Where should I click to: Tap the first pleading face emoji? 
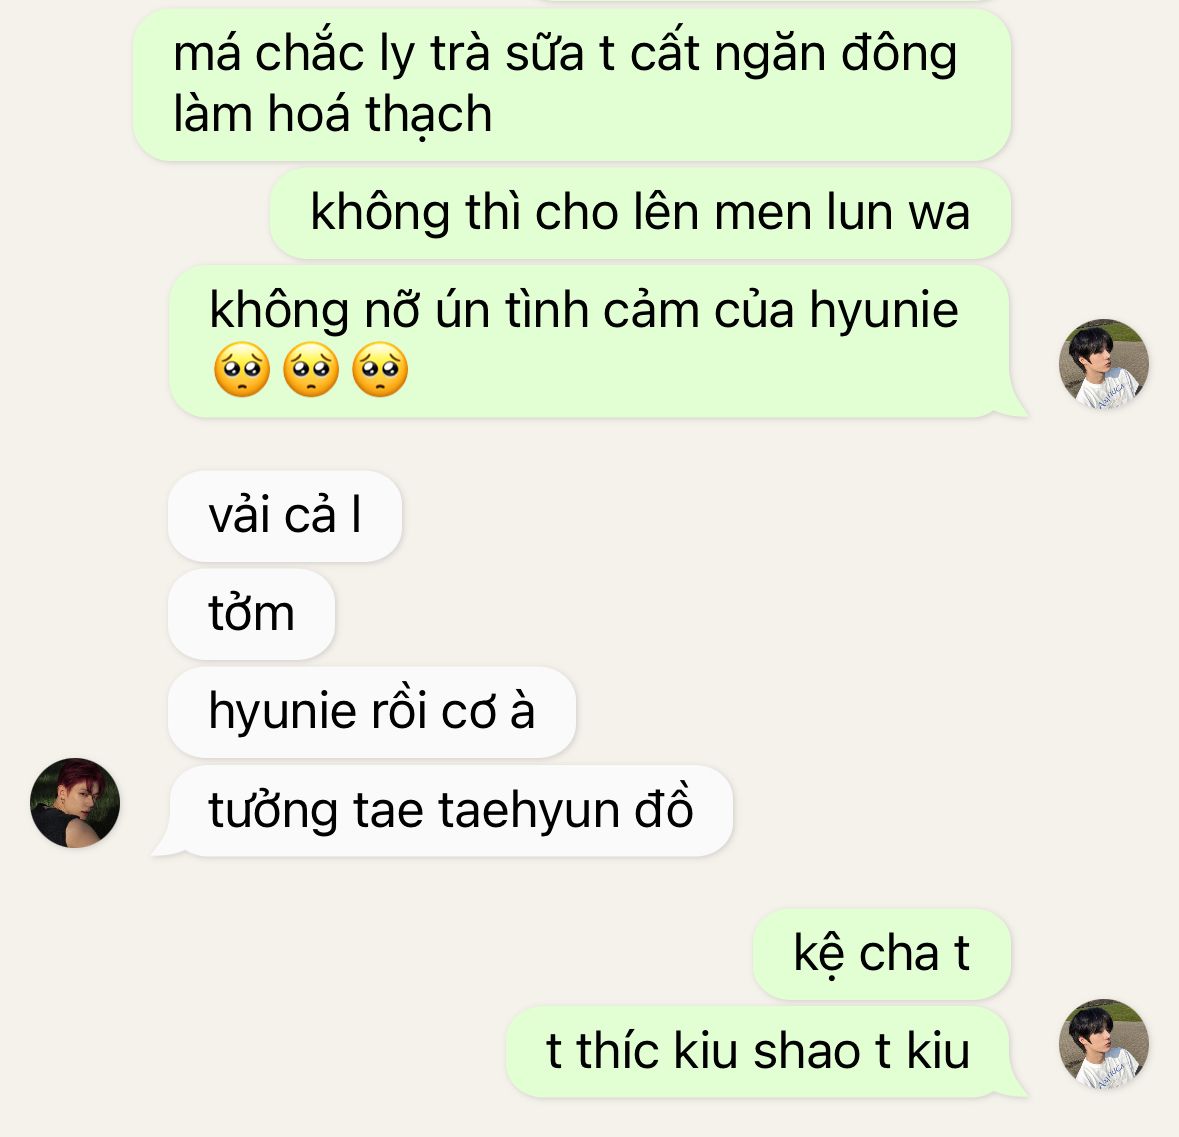coord(241,369)
